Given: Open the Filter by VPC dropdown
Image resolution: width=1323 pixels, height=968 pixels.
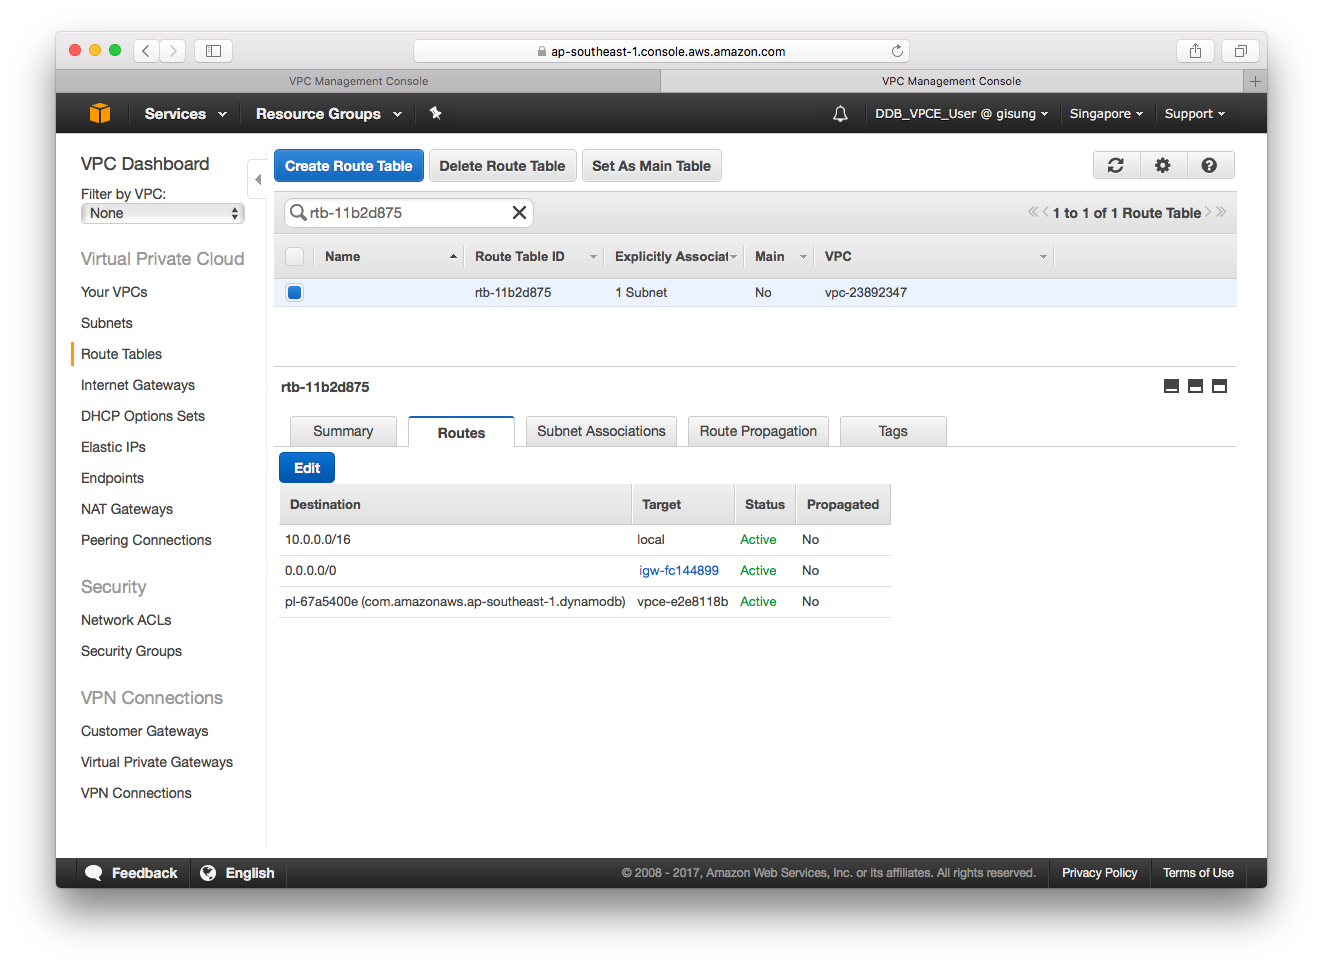Looking at the screenshot, I should [163, 213].
